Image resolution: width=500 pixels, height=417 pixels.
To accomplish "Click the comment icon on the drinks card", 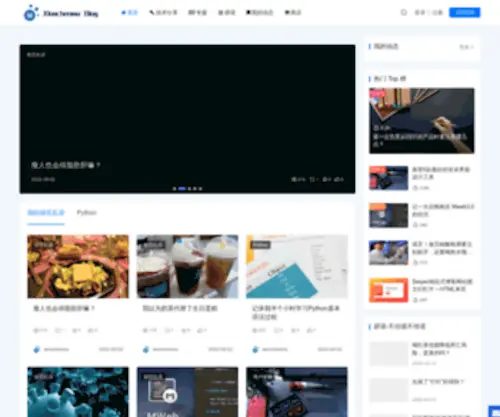I will 166,330.
